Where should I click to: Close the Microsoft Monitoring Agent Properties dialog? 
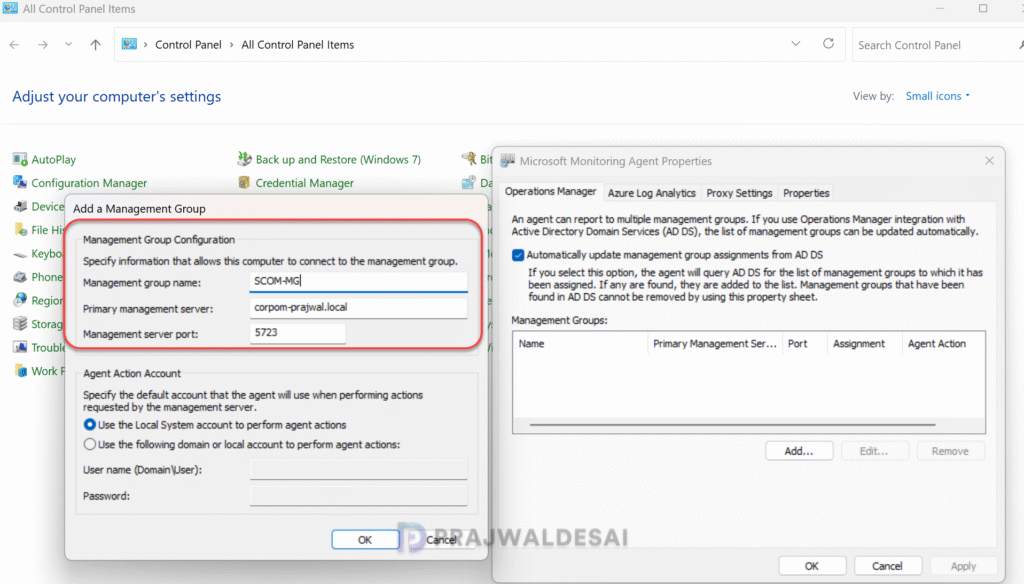coord(989,161)
